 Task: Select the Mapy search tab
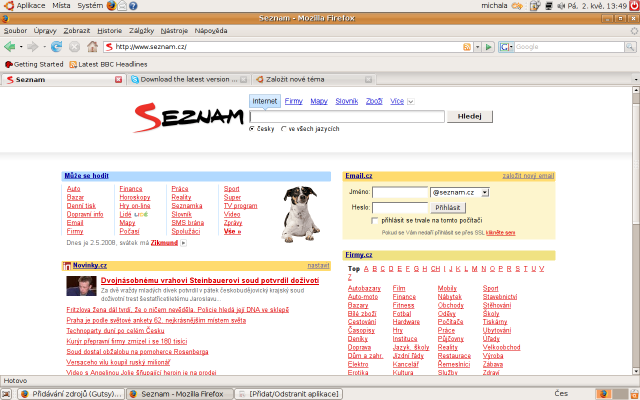[x=319, y=102]
